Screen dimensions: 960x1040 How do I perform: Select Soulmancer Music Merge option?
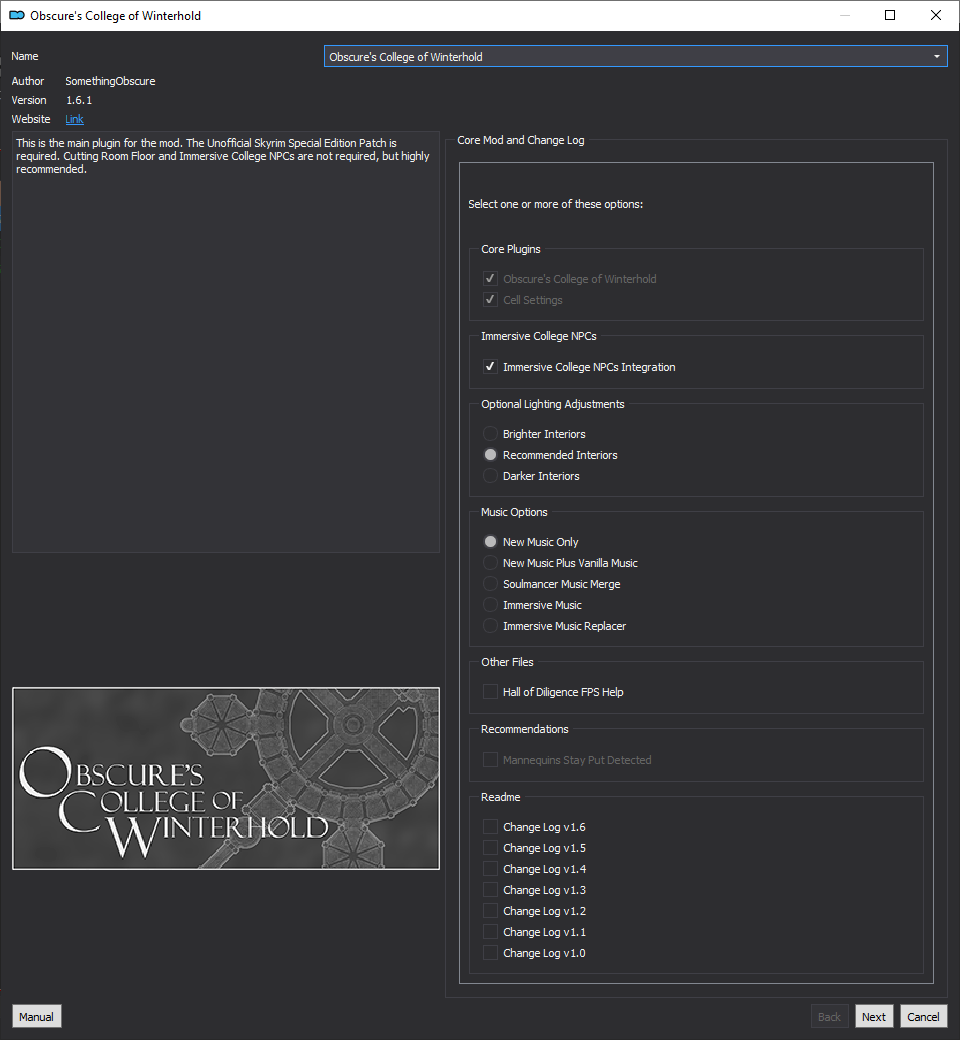490,584
